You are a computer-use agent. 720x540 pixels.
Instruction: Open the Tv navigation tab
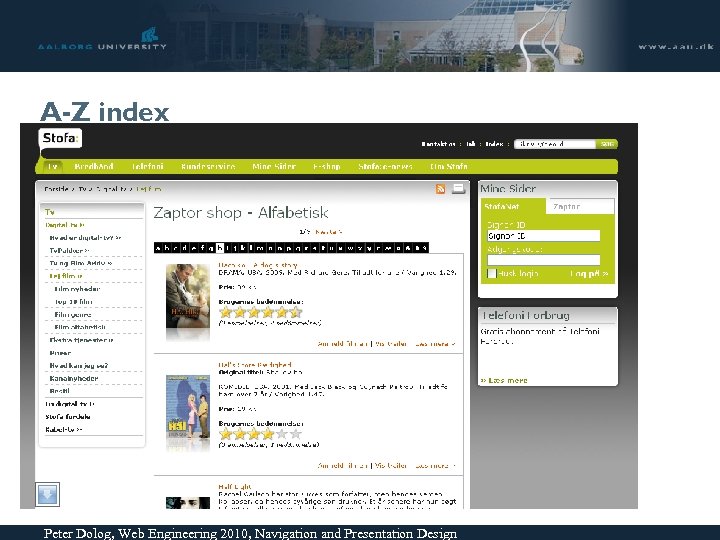coord(53,166)
